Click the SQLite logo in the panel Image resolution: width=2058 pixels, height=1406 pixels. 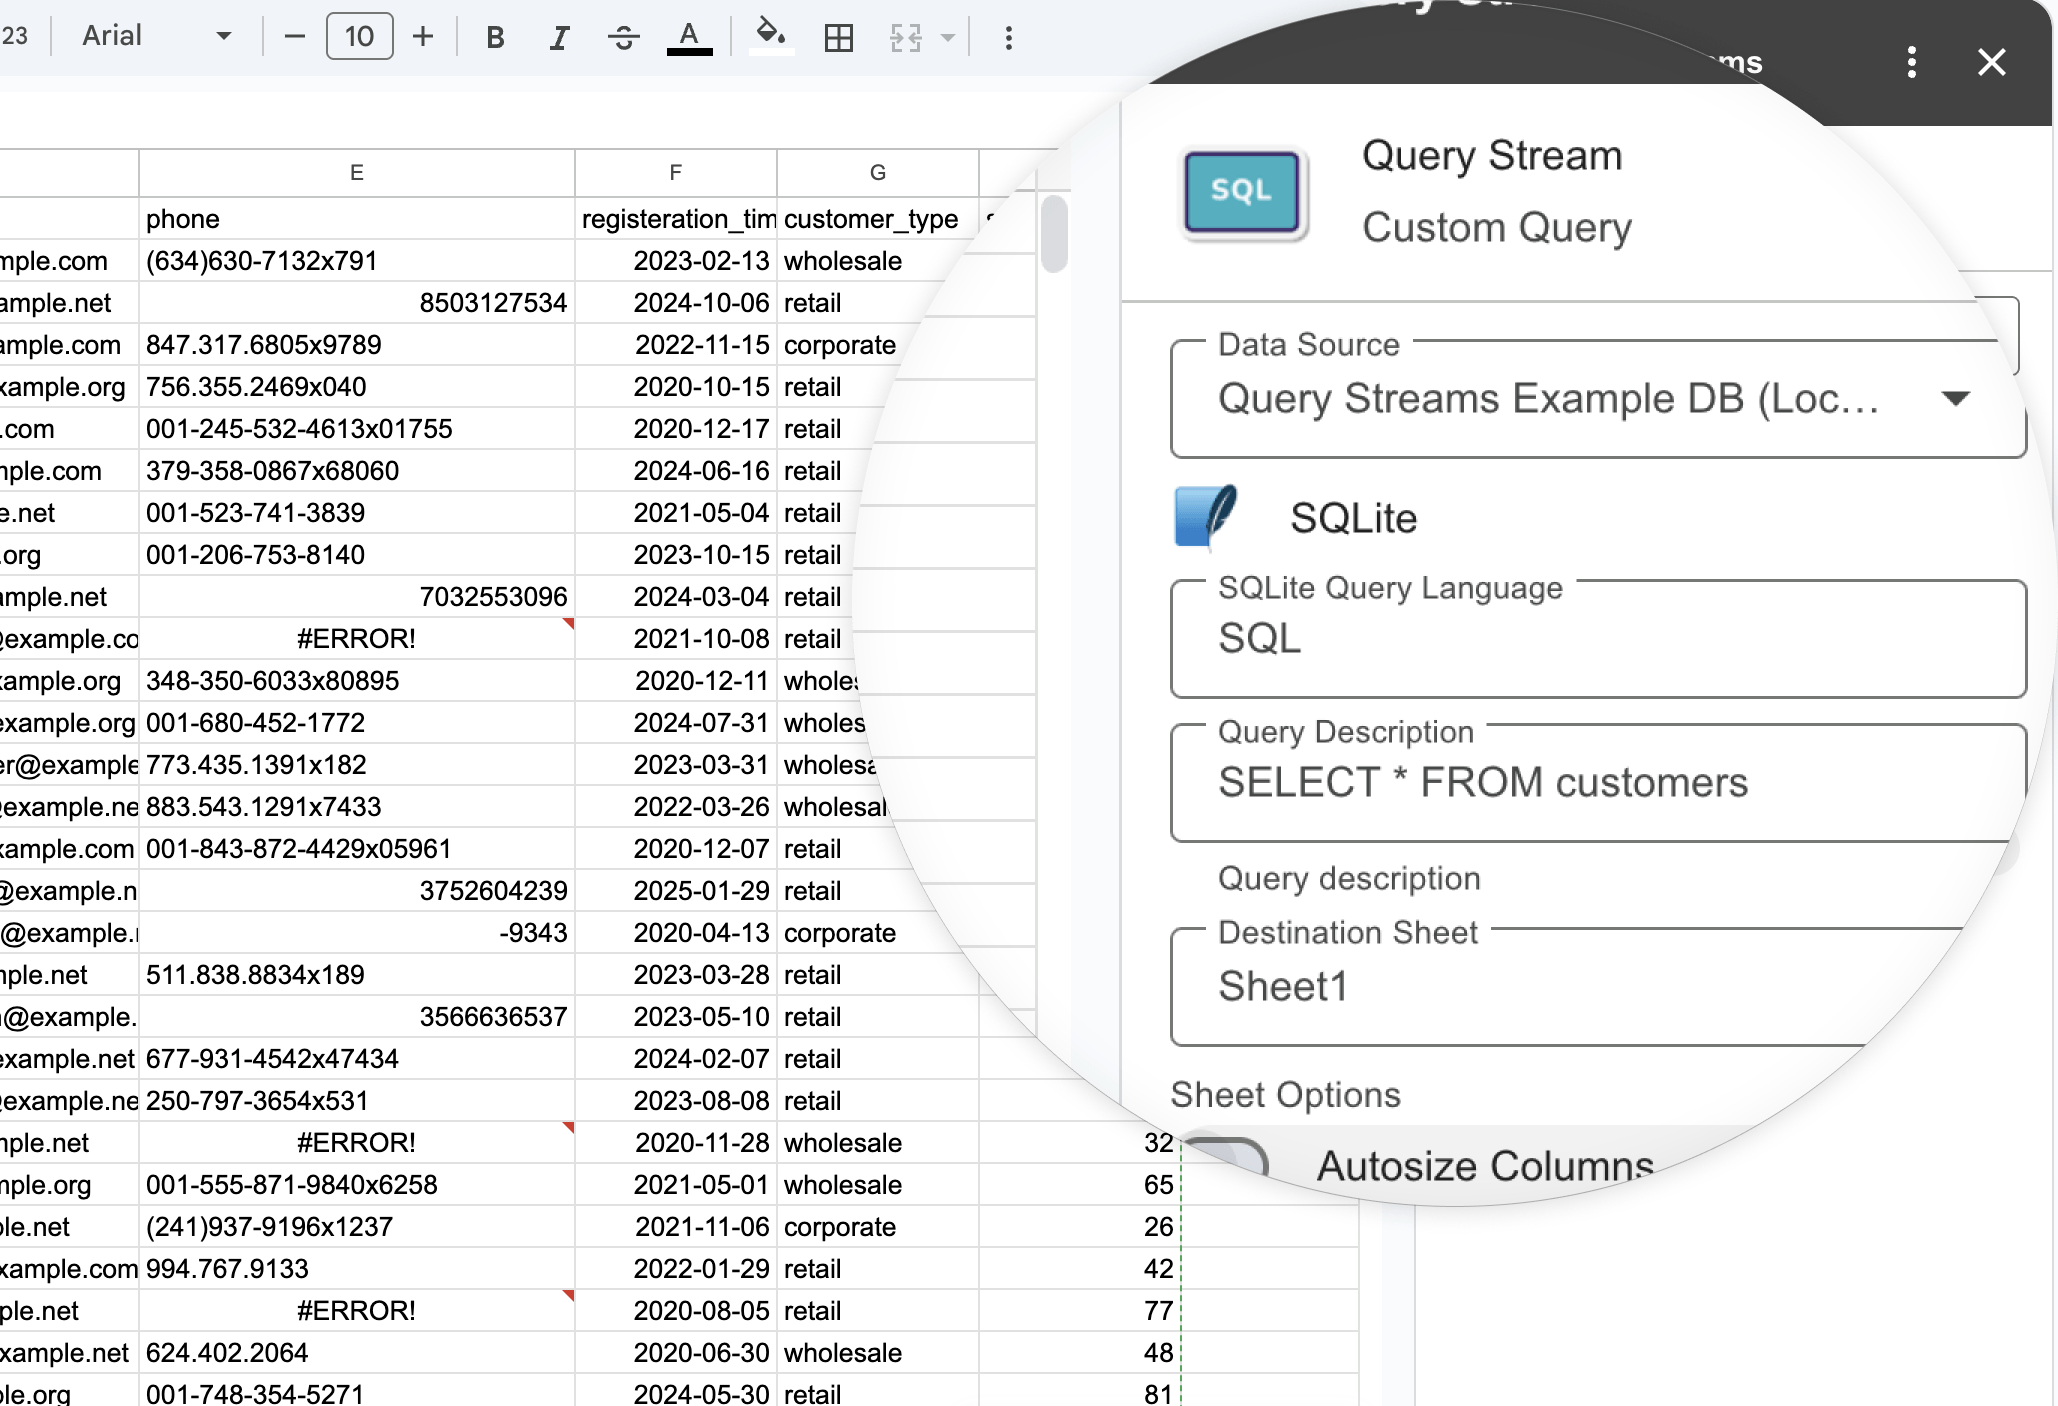point(1206,516)
